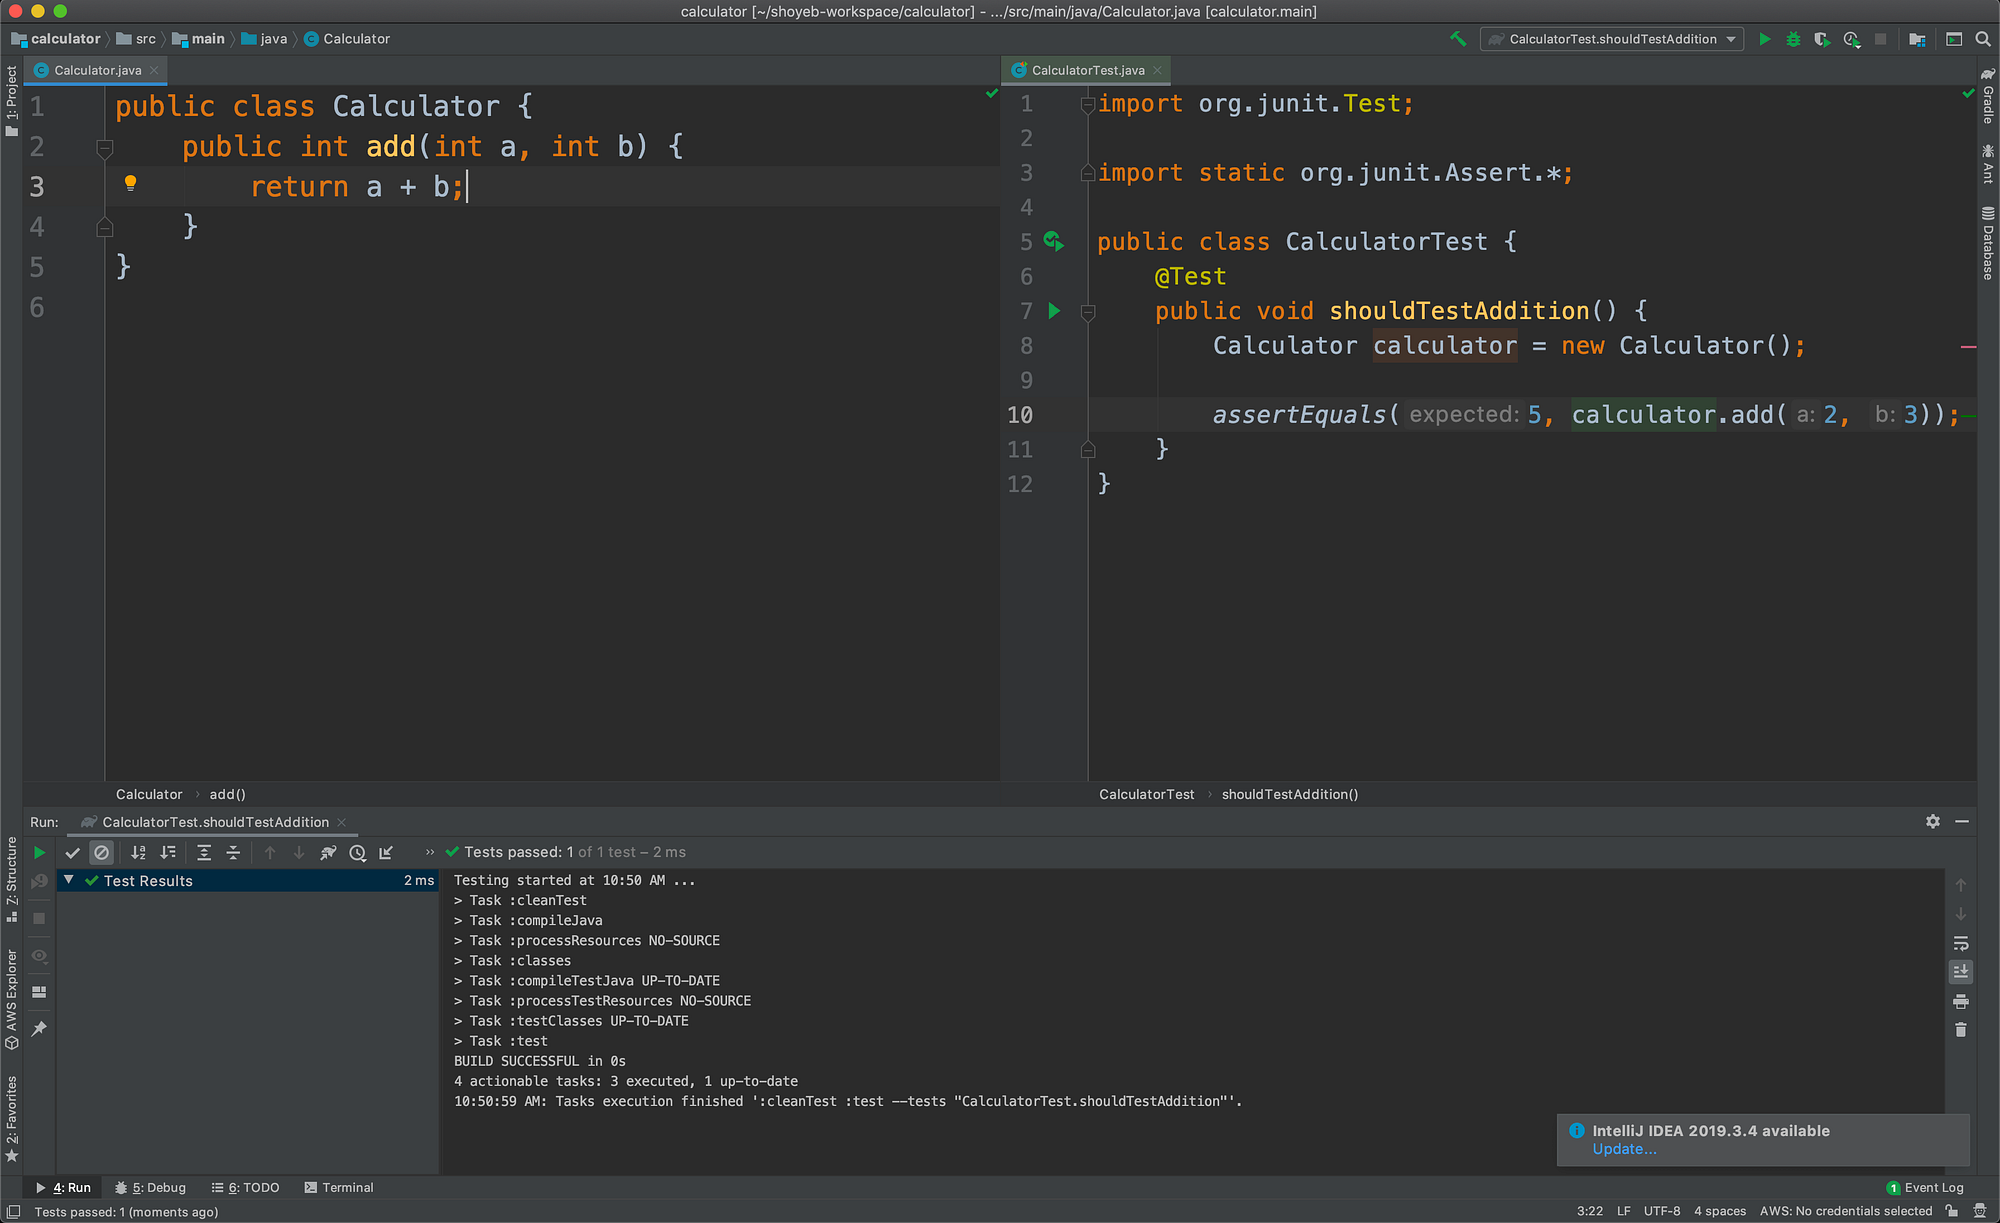Toggle showing ignored tests in Test Results
This screenshot has height=1223, width=2000.
click(x=102, y=852)
